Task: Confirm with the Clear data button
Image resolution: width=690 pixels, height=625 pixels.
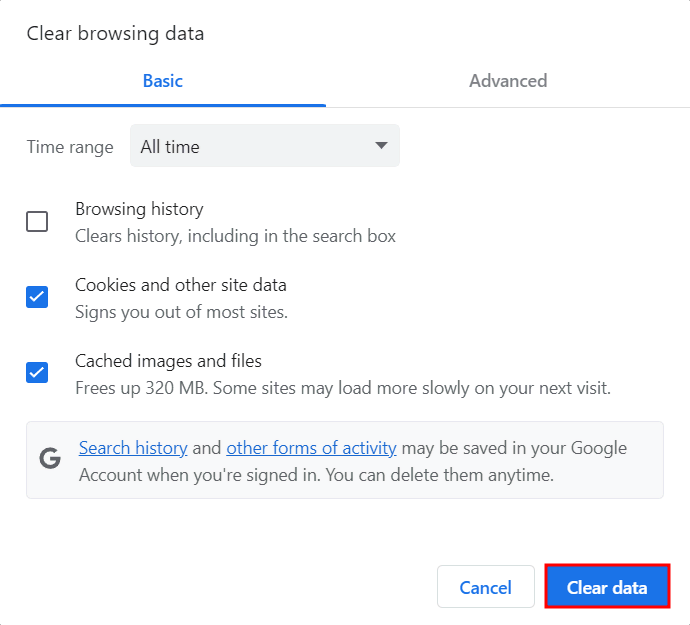Action: [606, 587]
